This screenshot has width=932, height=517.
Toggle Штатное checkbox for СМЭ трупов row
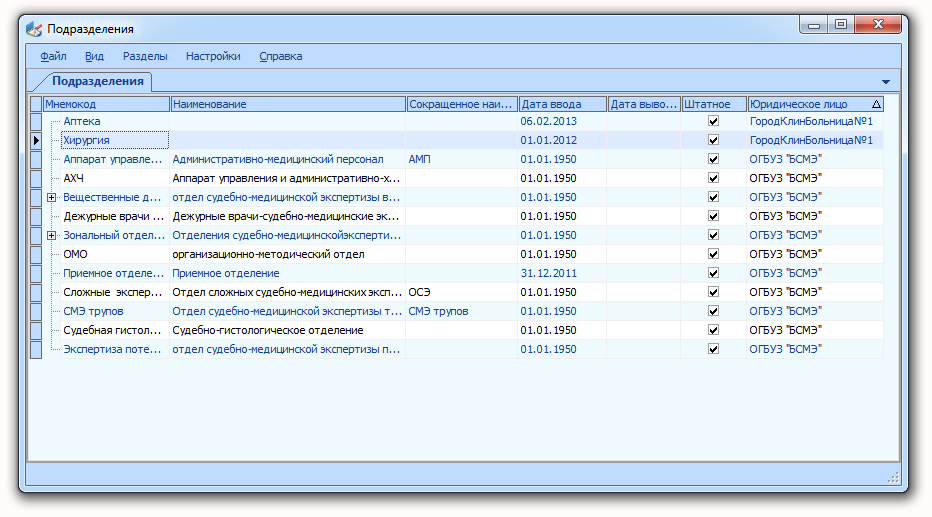click(x=713, y=311)
